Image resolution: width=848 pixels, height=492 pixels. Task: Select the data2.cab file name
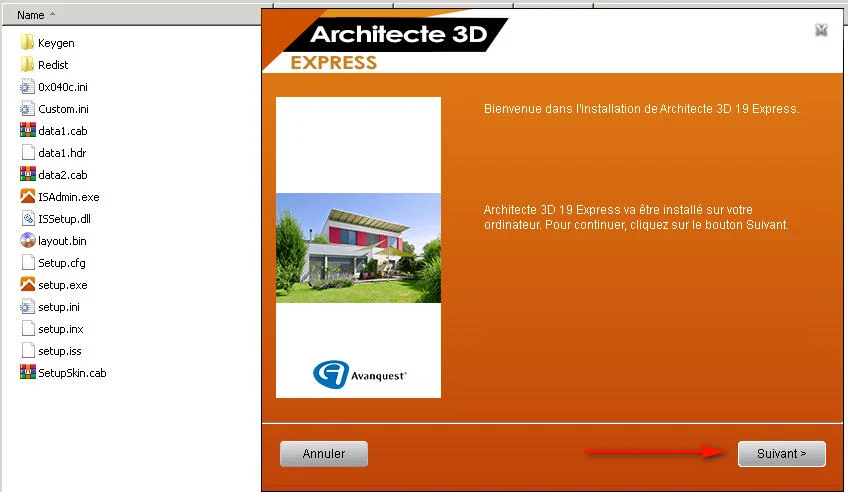[x=63, y=175]
